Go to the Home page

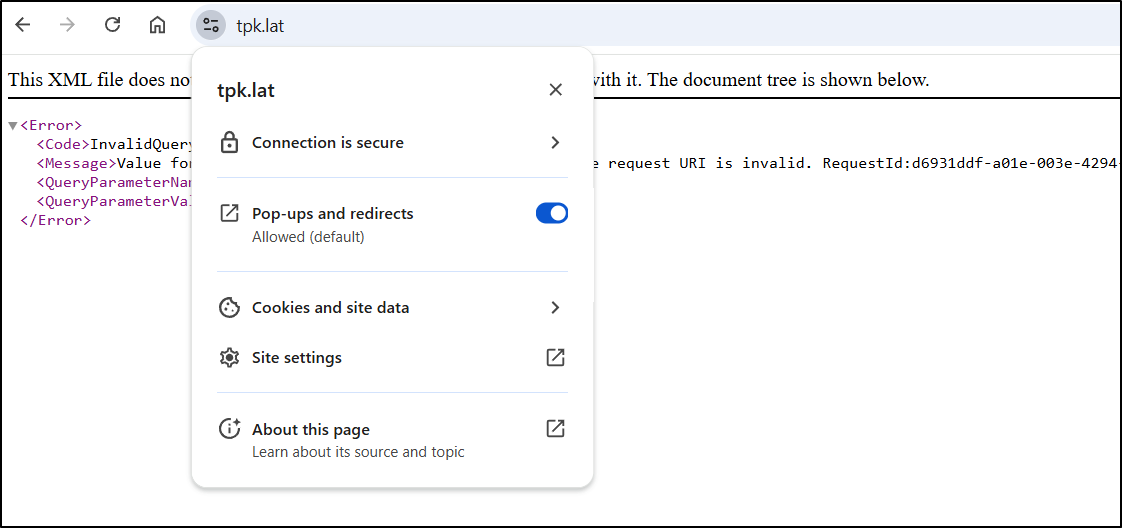(157, 25)
